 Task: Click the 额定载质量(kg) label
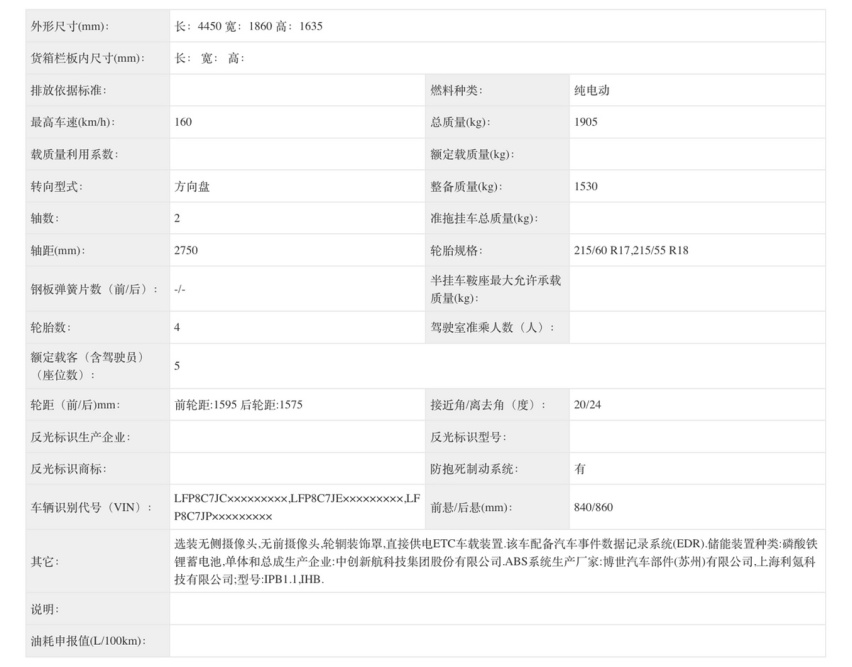point(472,154)
